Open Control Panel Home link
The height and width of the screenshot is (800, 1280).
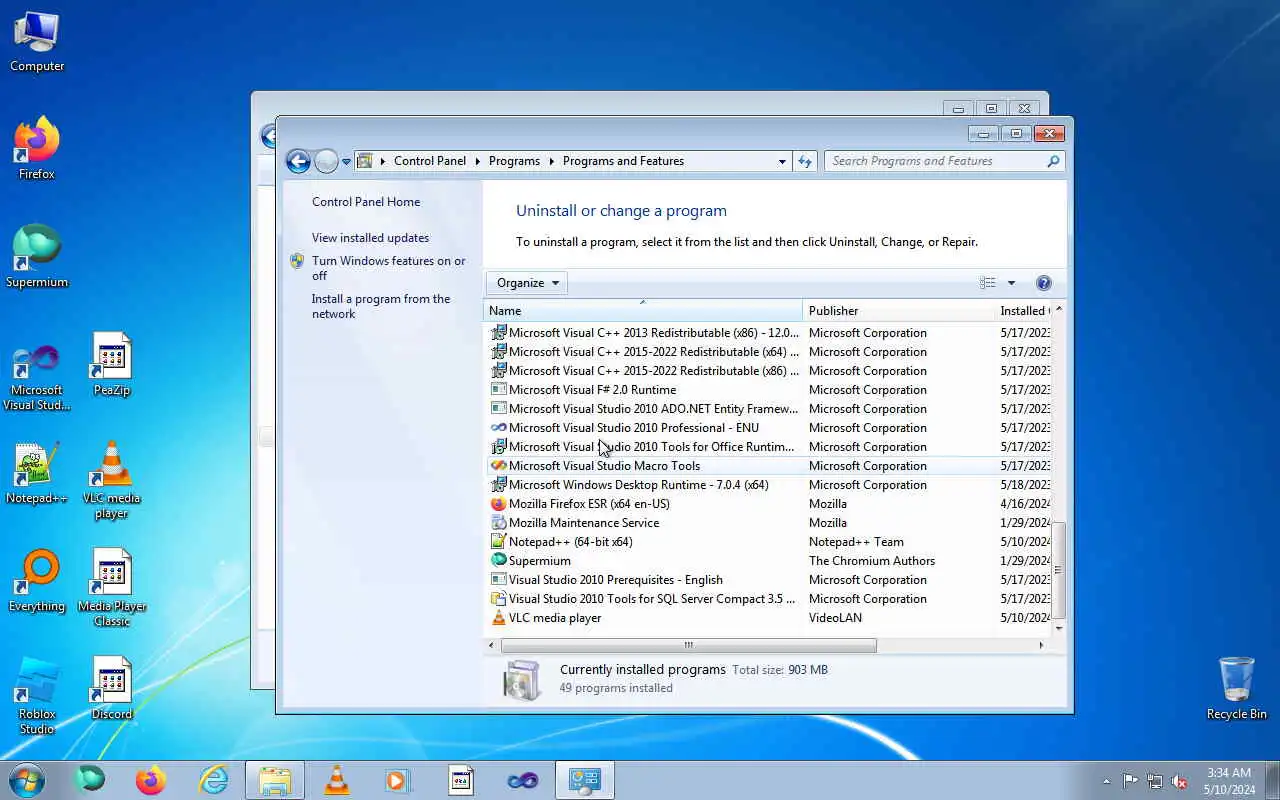(x=366, y=202)
